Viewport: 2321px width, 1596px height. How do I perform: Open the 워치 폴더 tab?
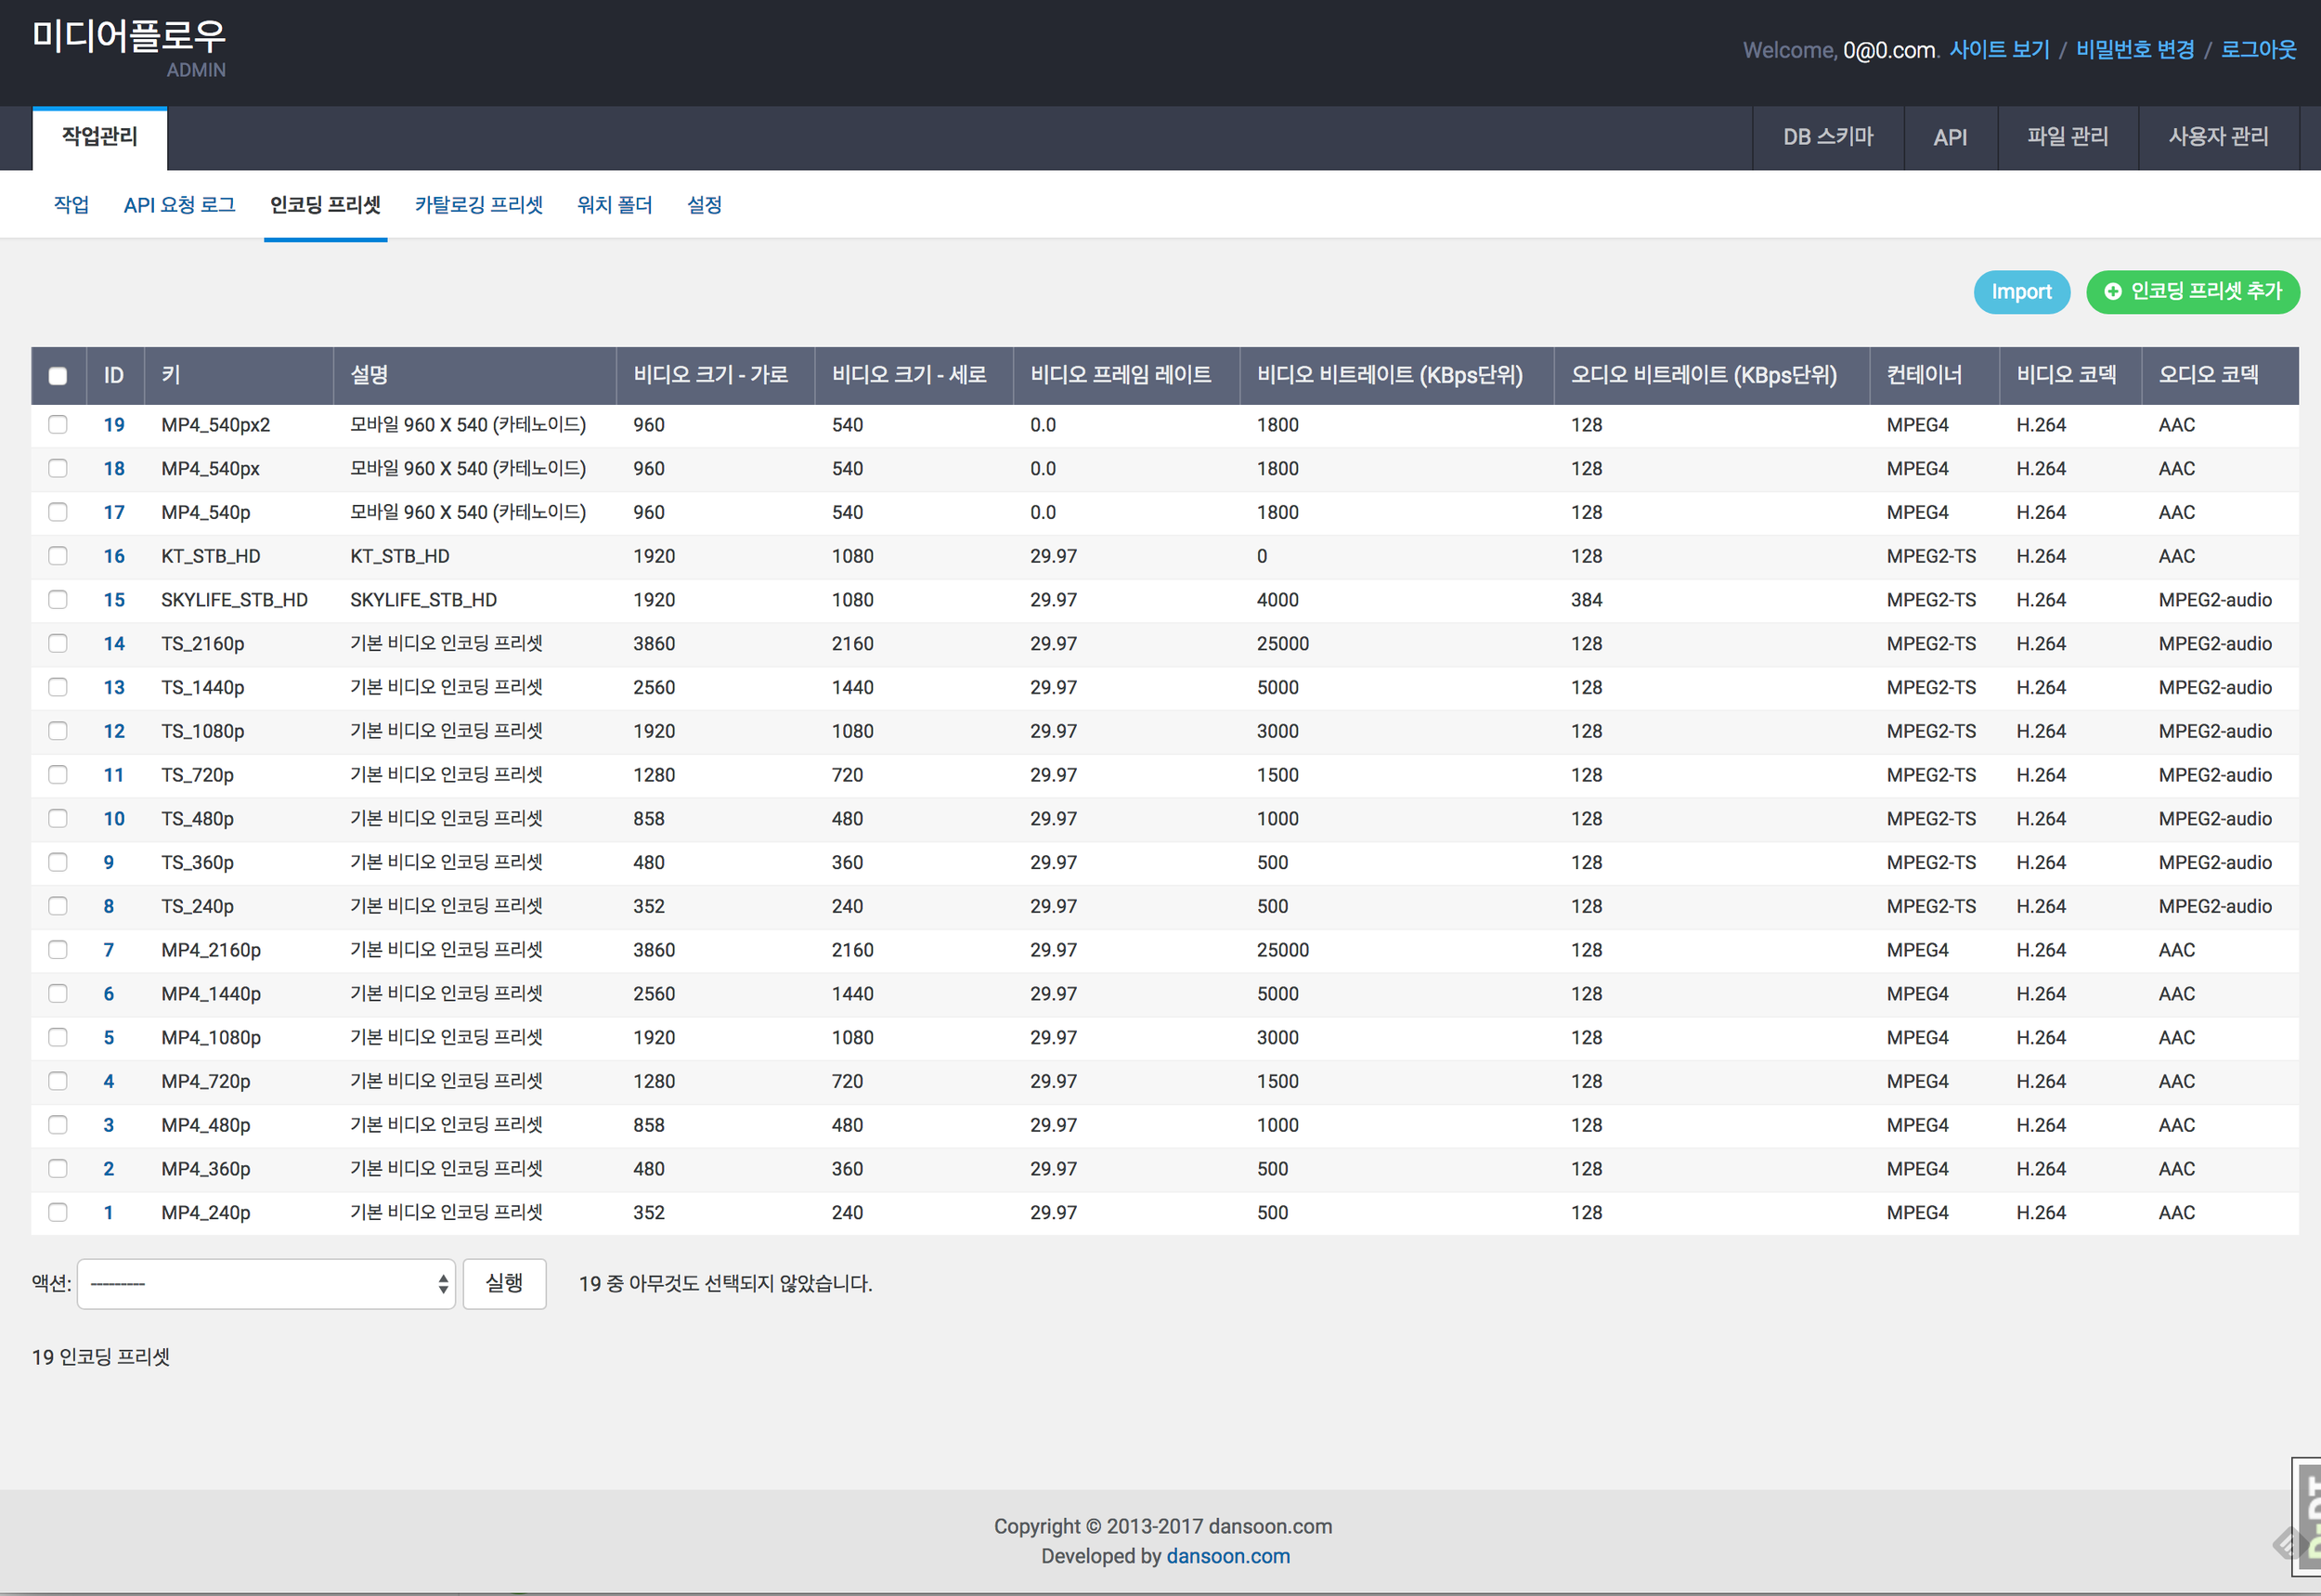(614, 205)
